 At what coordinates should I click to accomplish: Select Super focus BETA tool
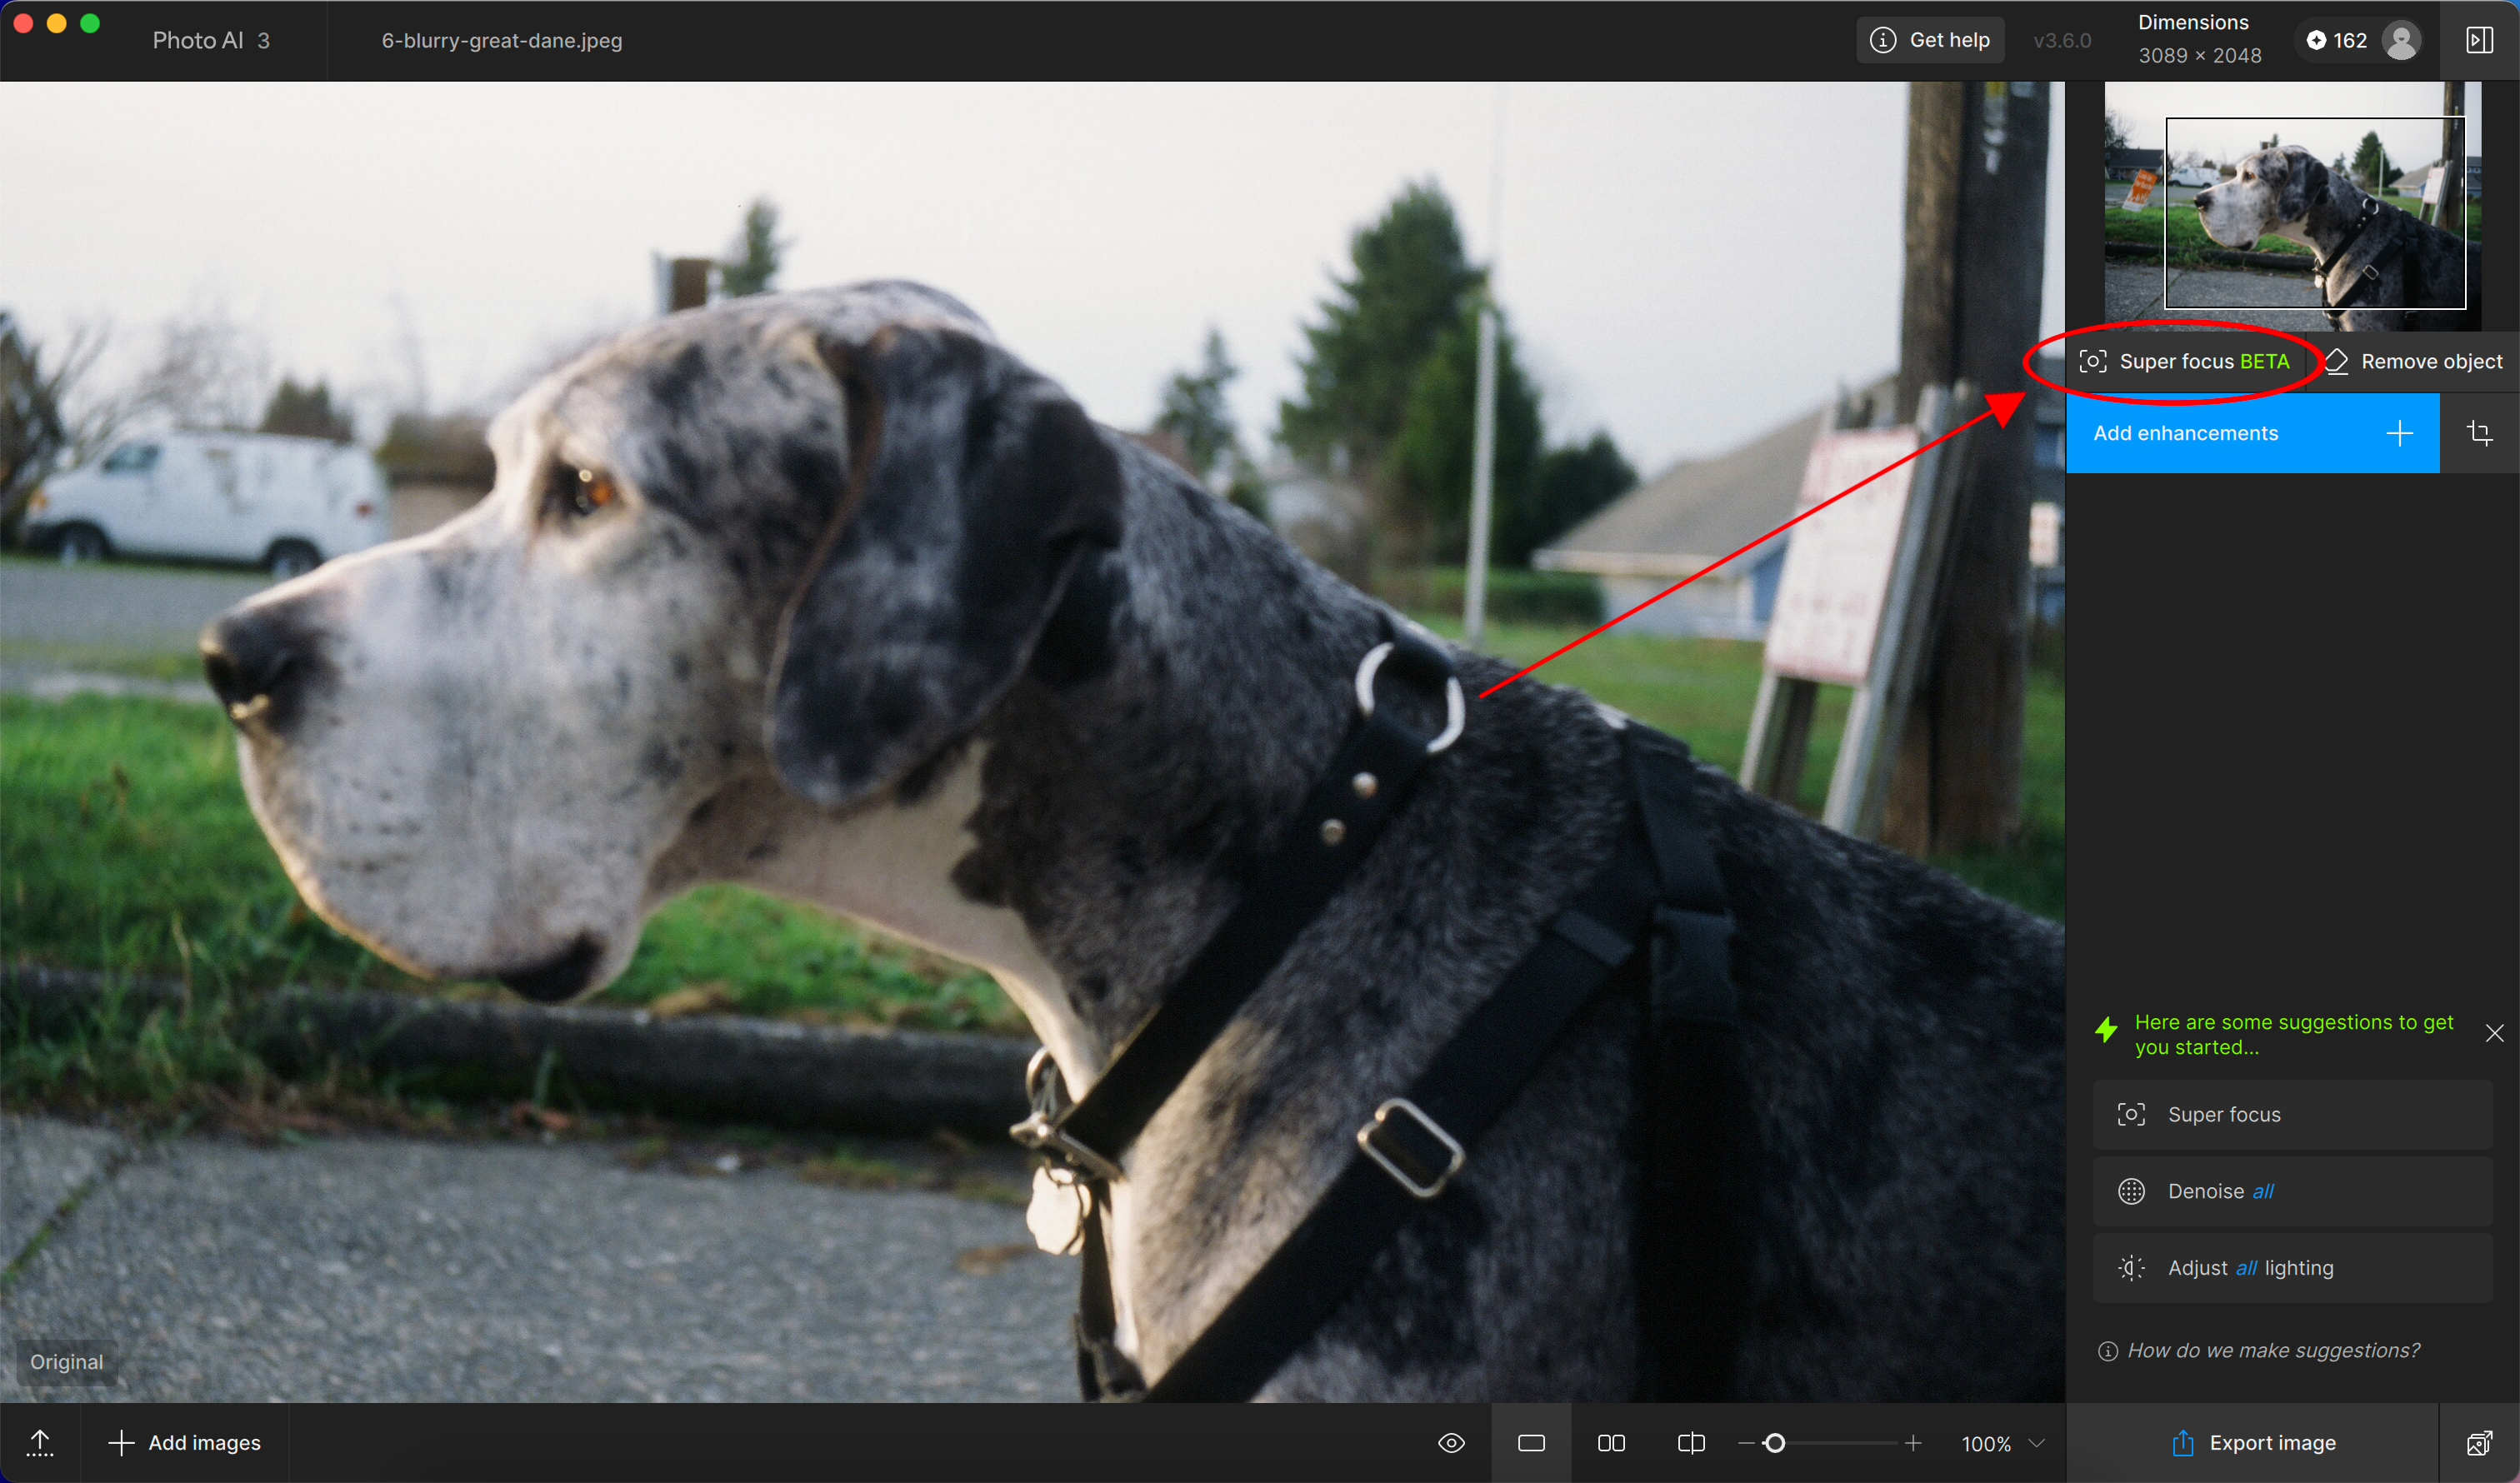coord(2184,361)
